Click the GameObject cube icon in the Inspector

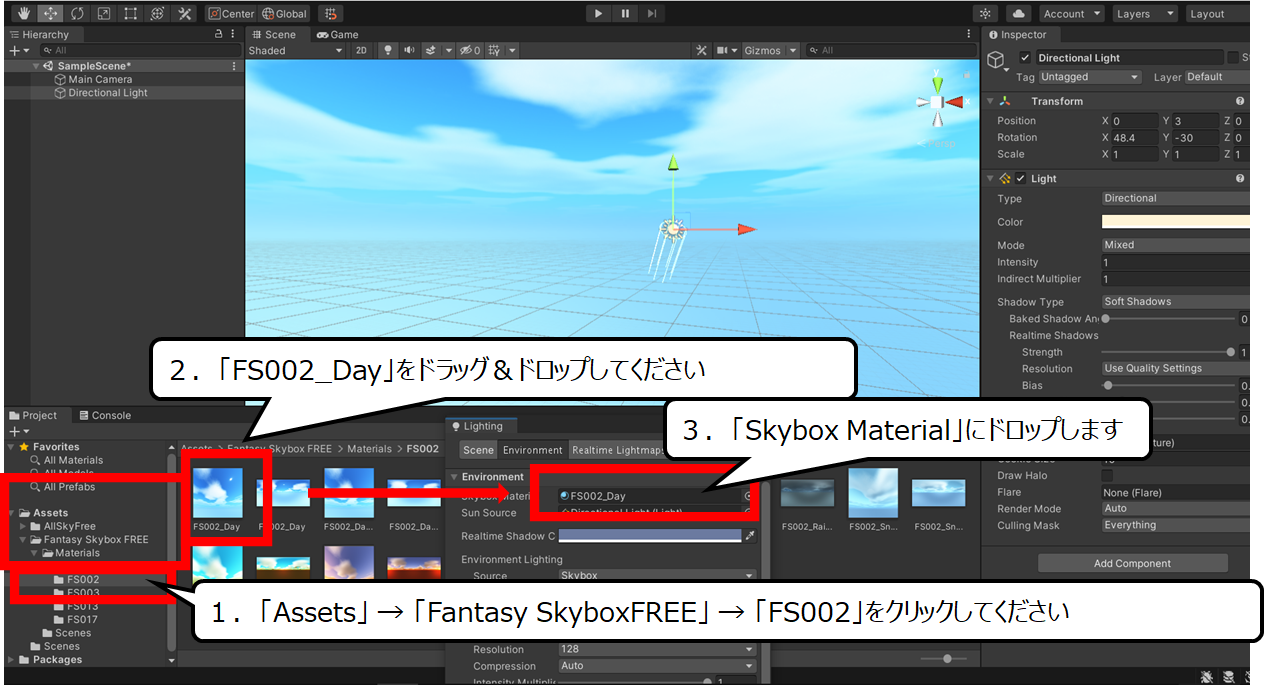click(x=996, y=60)
